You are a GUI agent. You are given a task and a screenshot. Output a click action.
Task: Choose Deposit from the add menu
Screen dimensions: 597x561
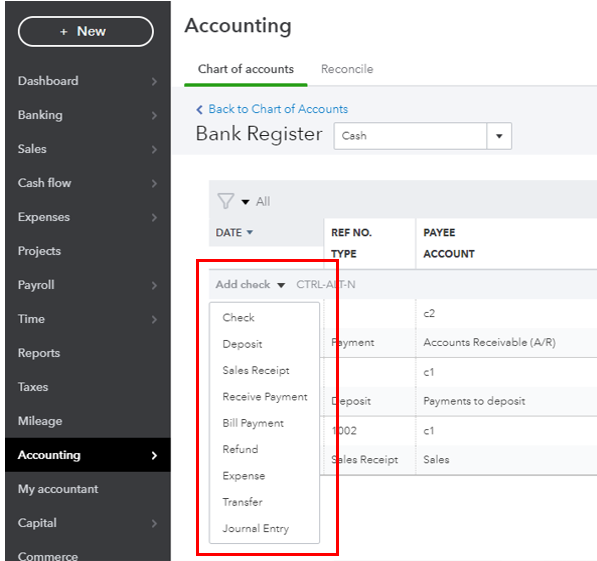click(242, 344)
